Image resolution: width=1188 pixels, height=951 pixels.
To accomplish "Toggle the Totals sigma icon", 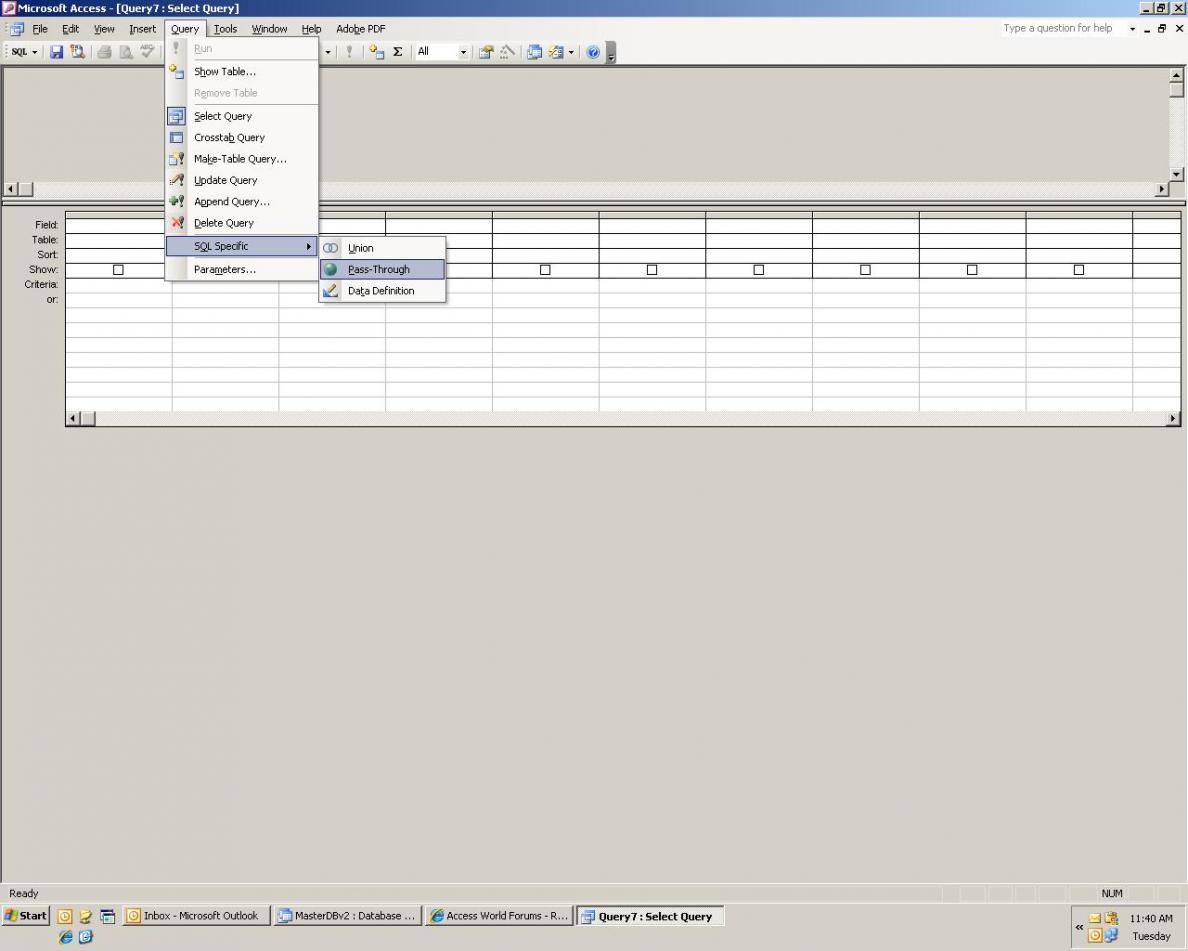I will tap(397, 52).
